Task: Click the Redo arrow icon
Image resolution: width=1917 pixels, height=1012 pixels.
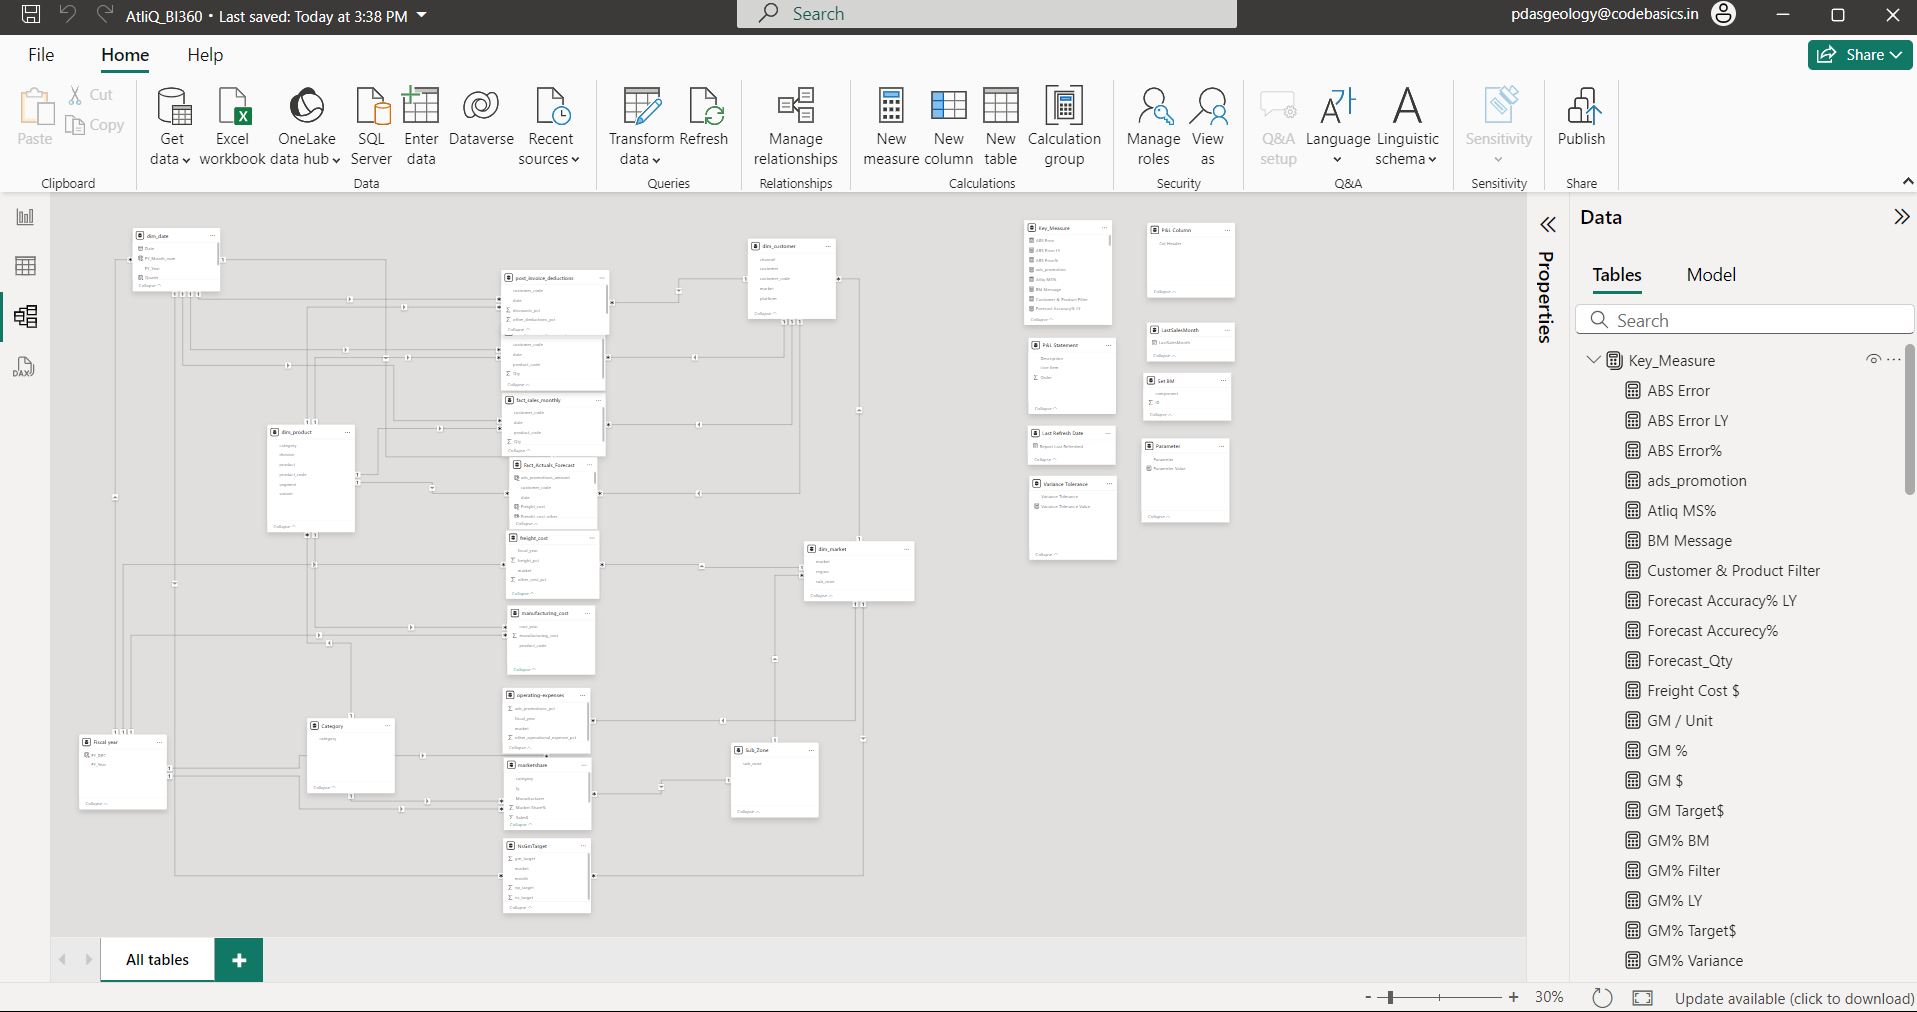Action: [104, 14]
